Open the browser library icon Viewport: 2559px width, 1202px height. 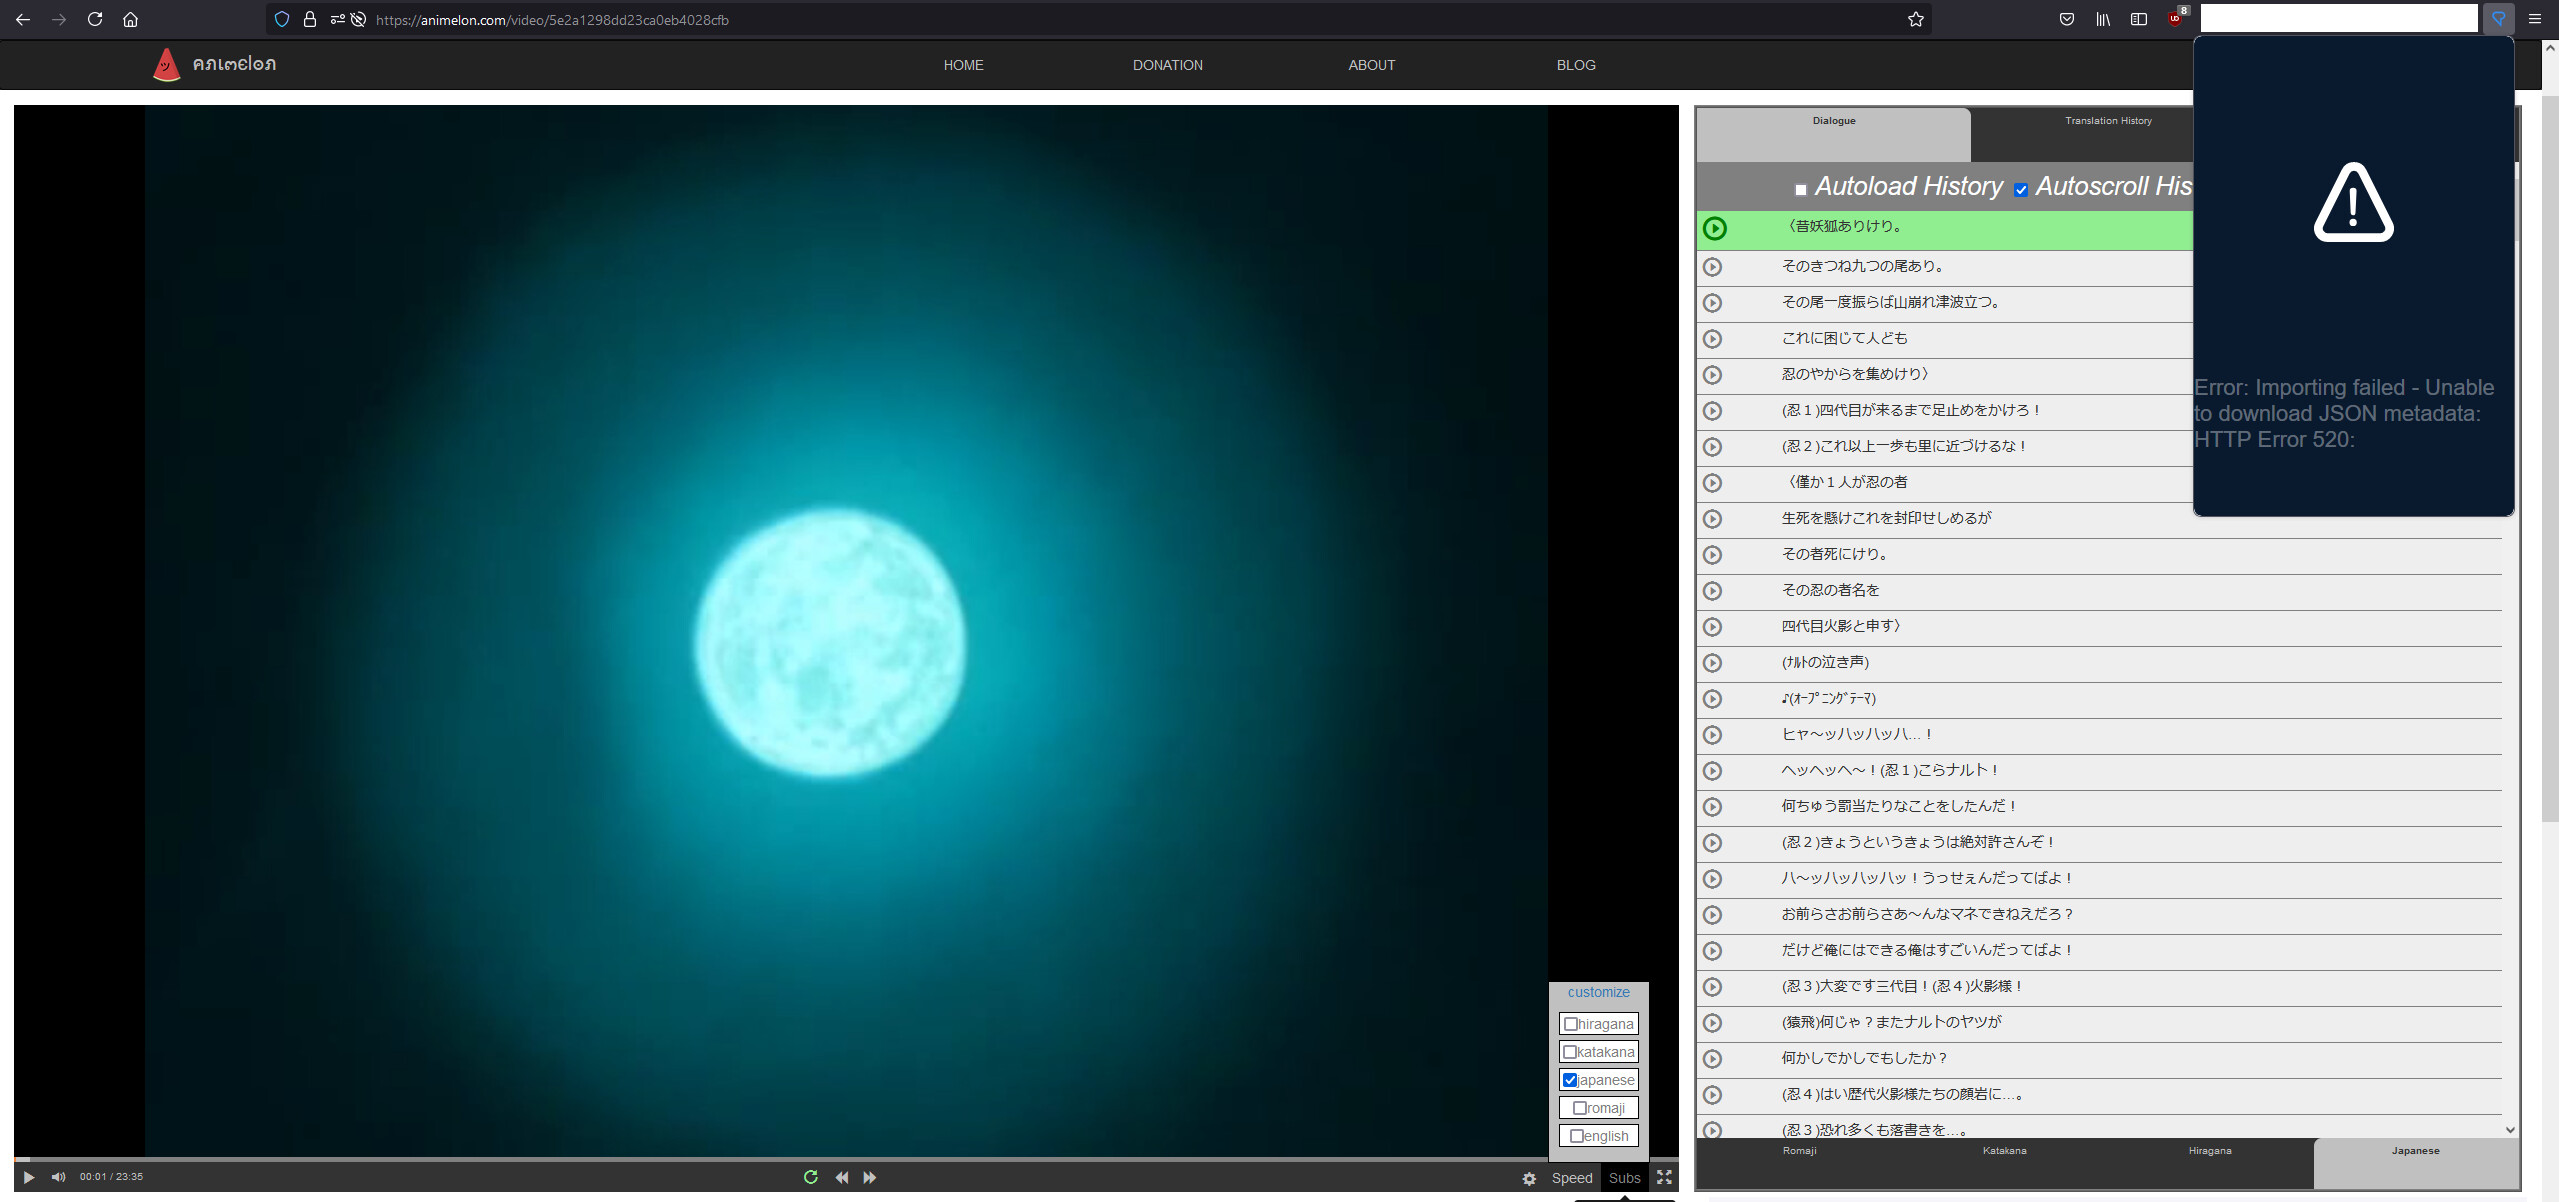click(2102, 19)
